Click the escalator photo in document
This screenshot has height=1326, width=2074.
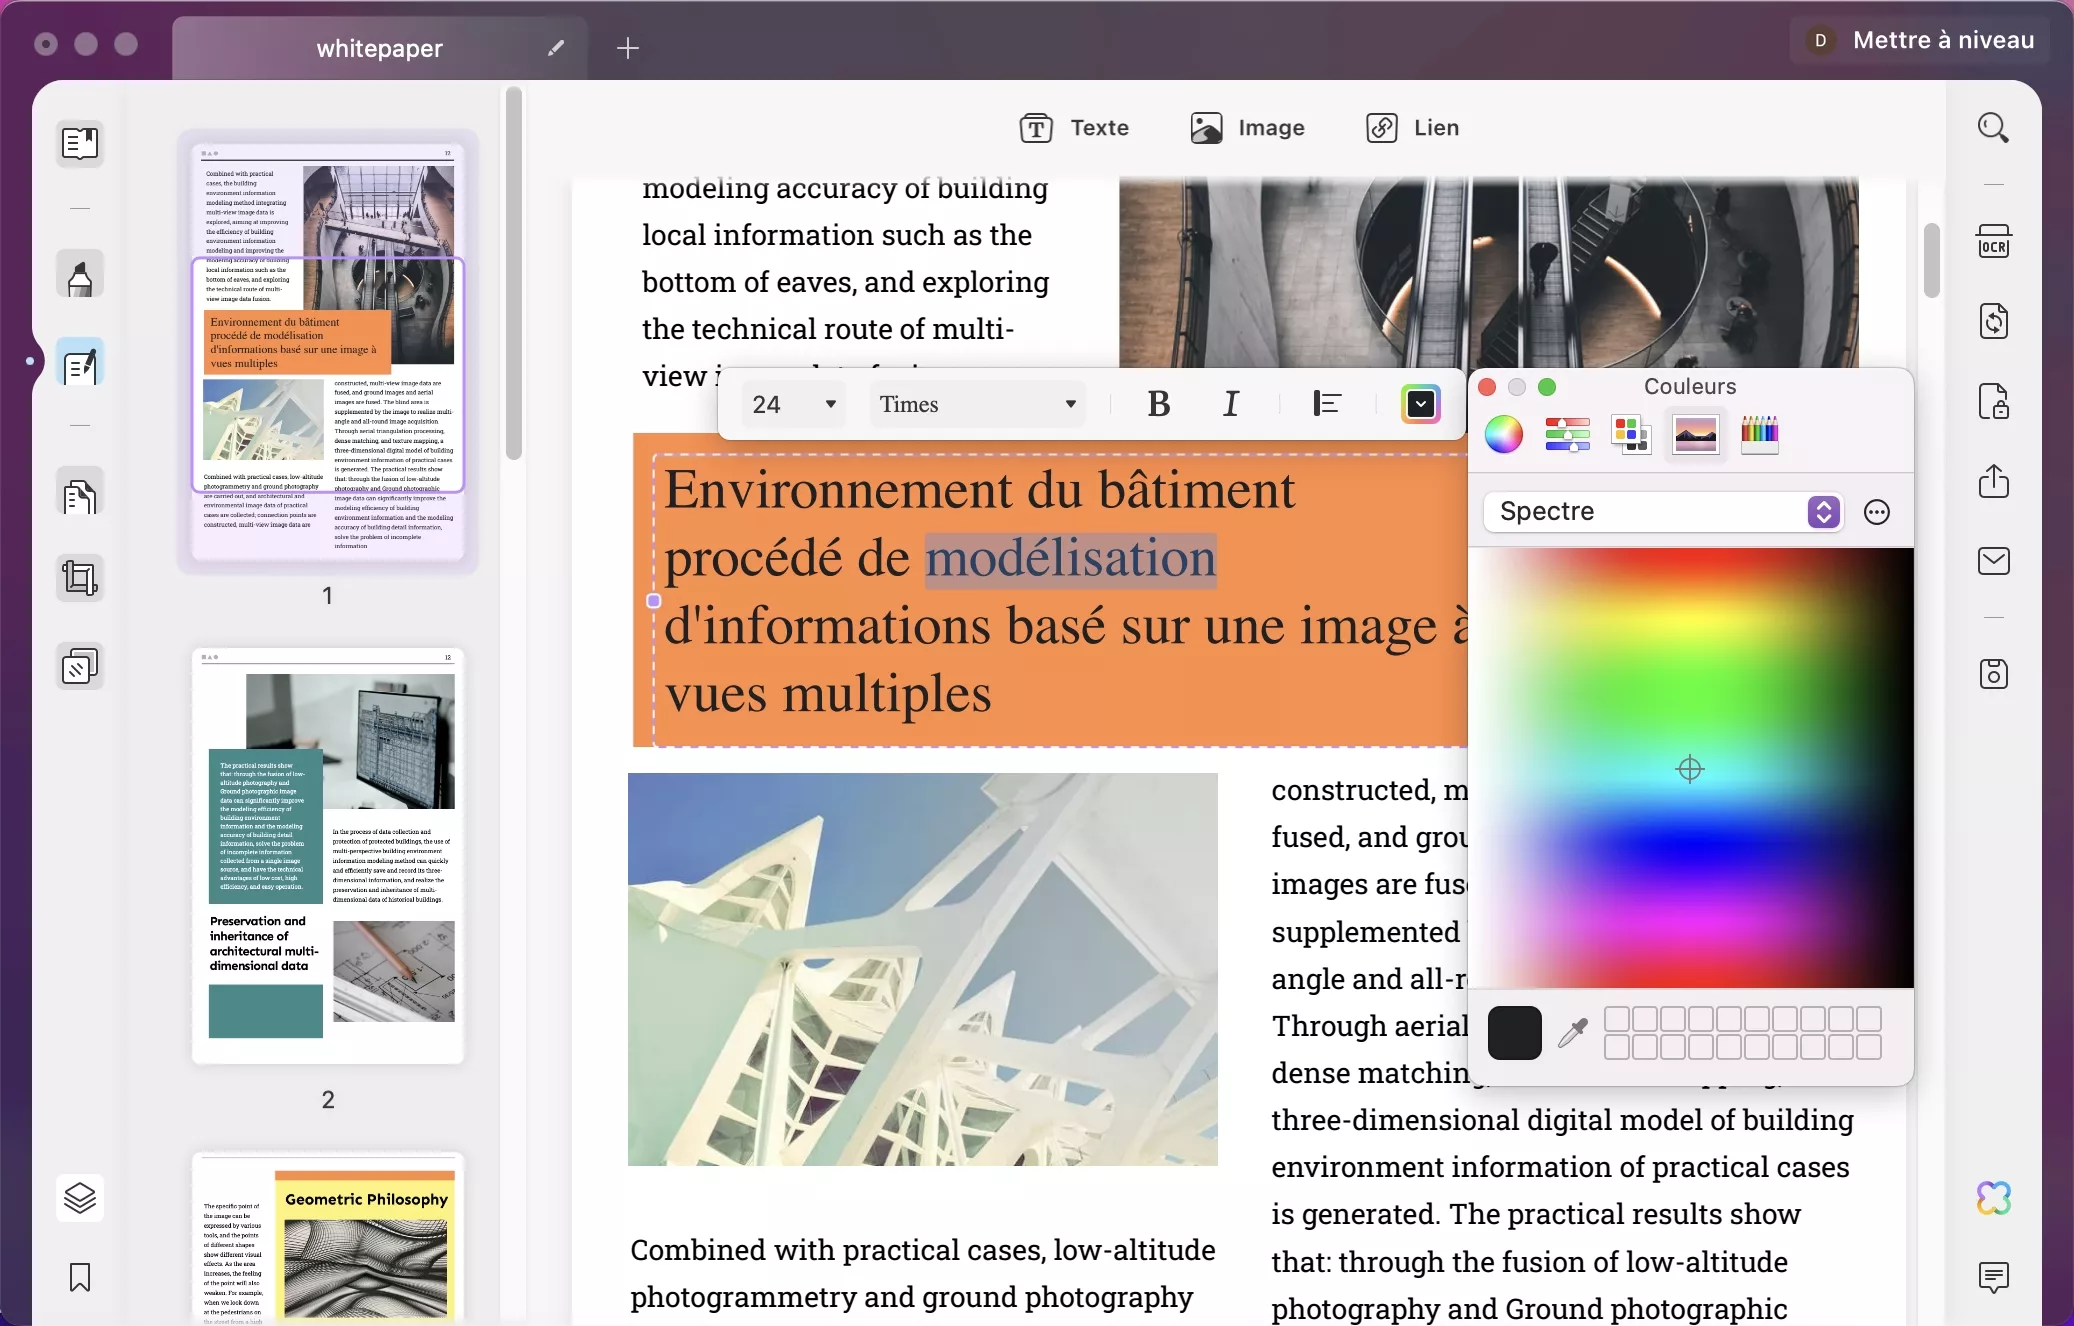coord(1488,272)
